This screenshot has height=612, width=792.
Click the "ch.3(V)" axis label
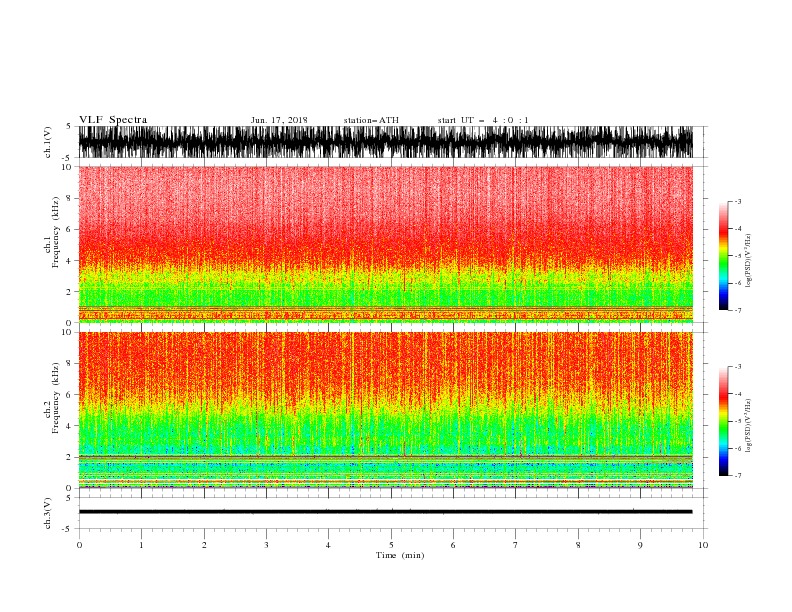pyautogui.click(x=48, y=513)
